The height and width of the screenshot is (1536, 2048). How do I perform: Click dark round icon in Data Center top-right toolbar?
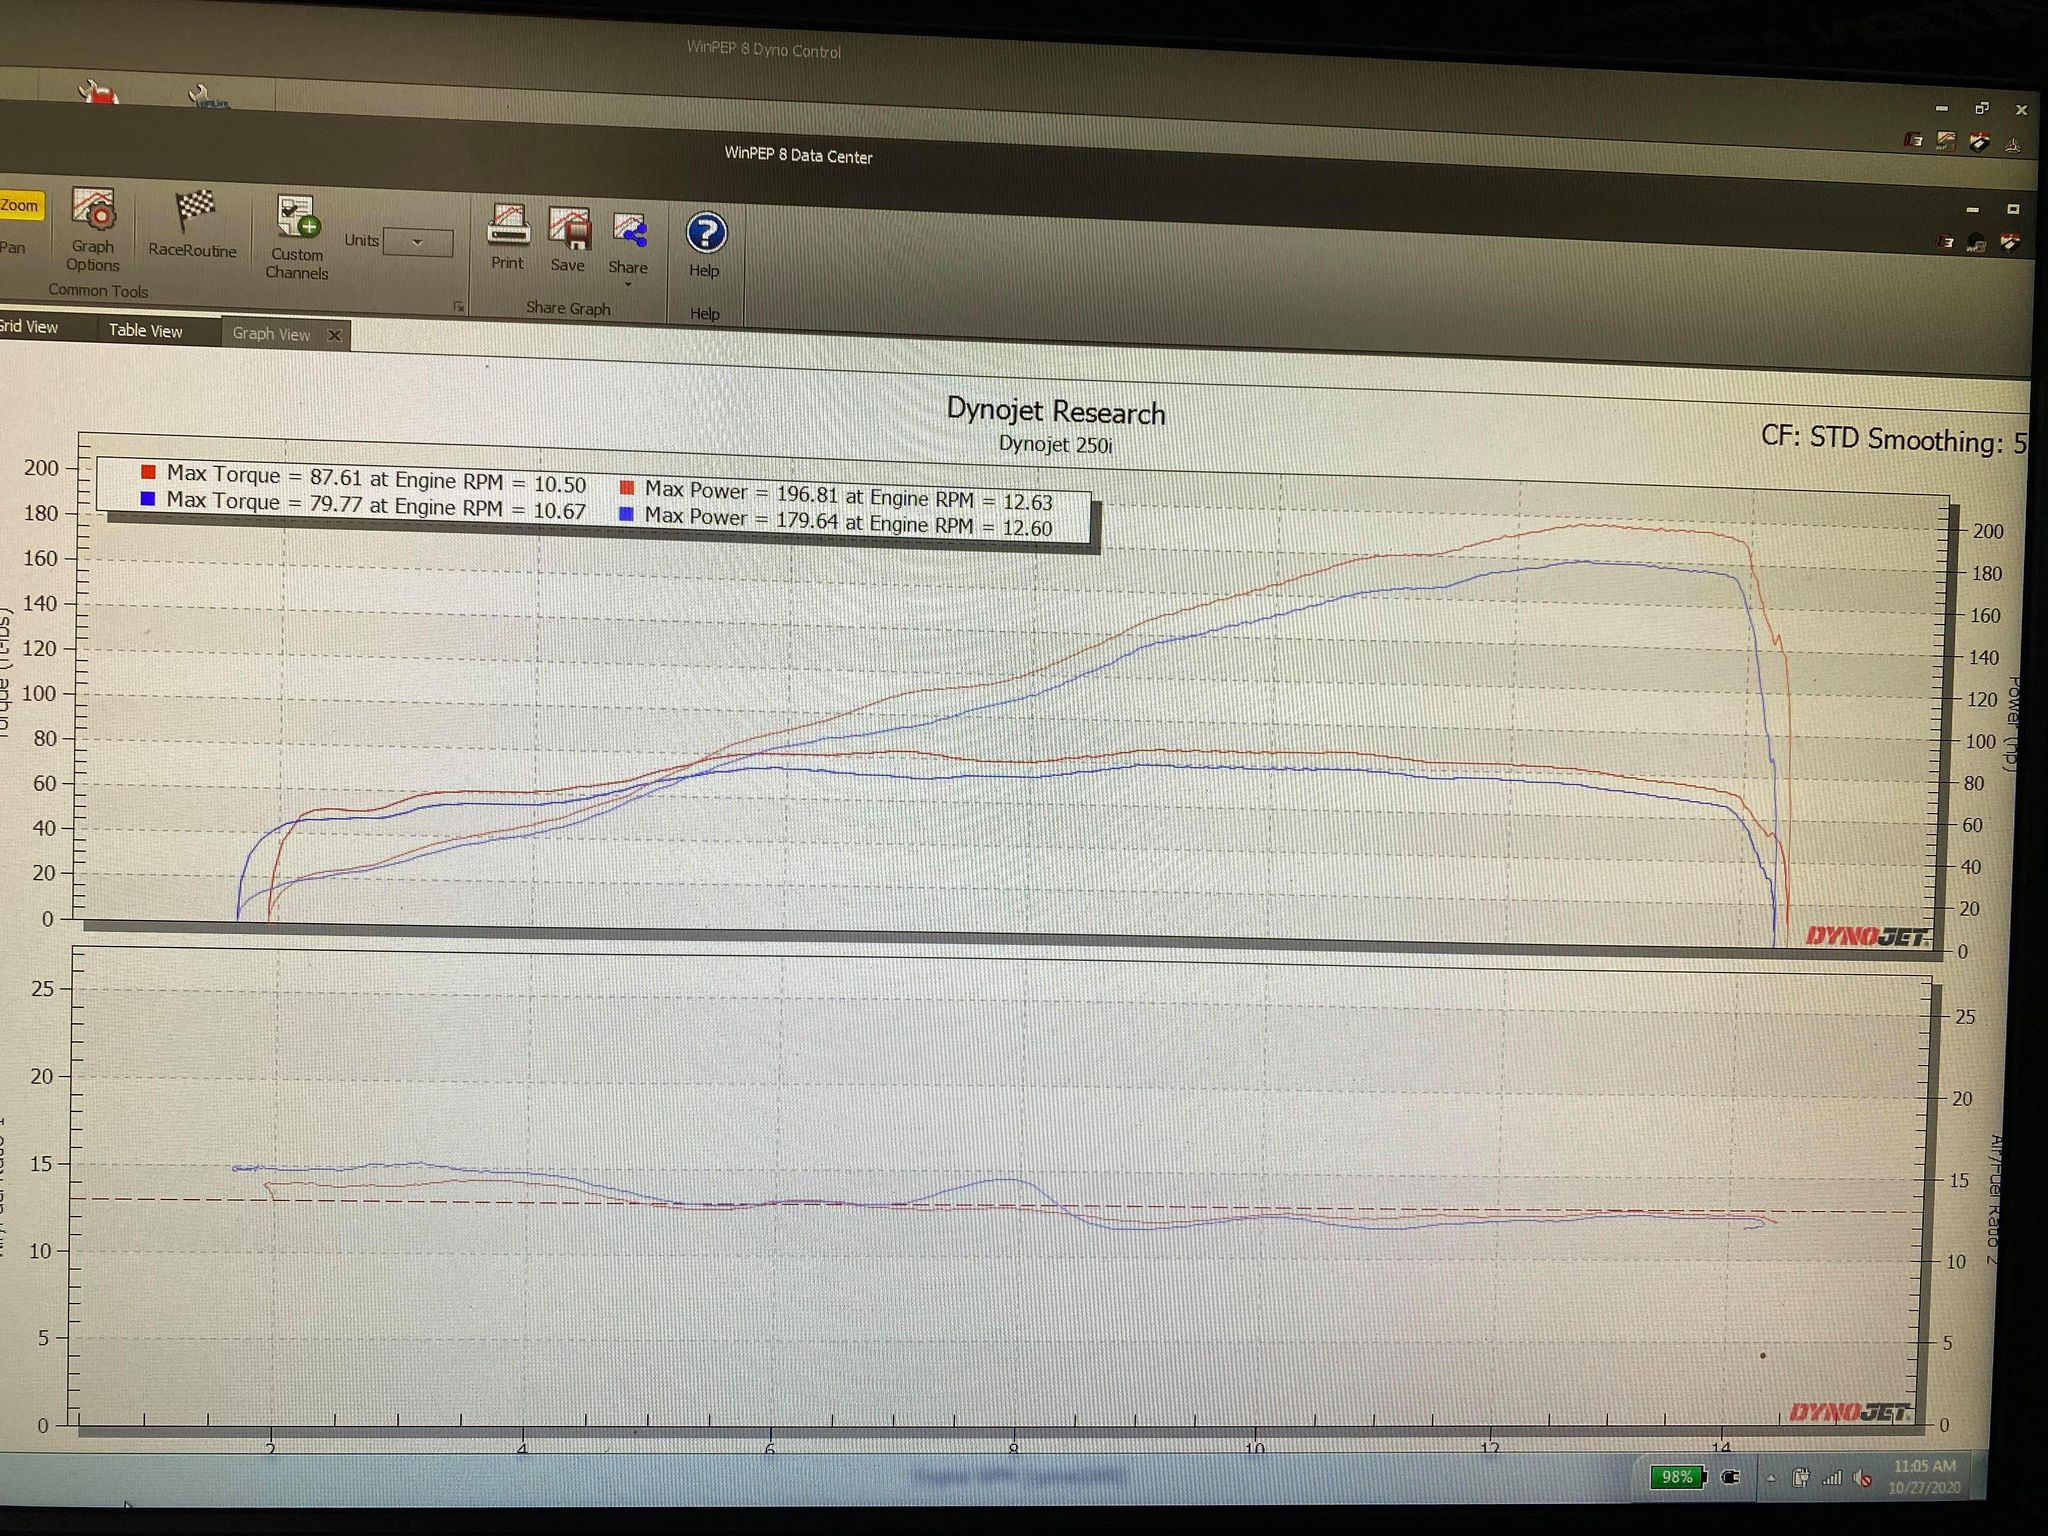(x=1977, y=243)
